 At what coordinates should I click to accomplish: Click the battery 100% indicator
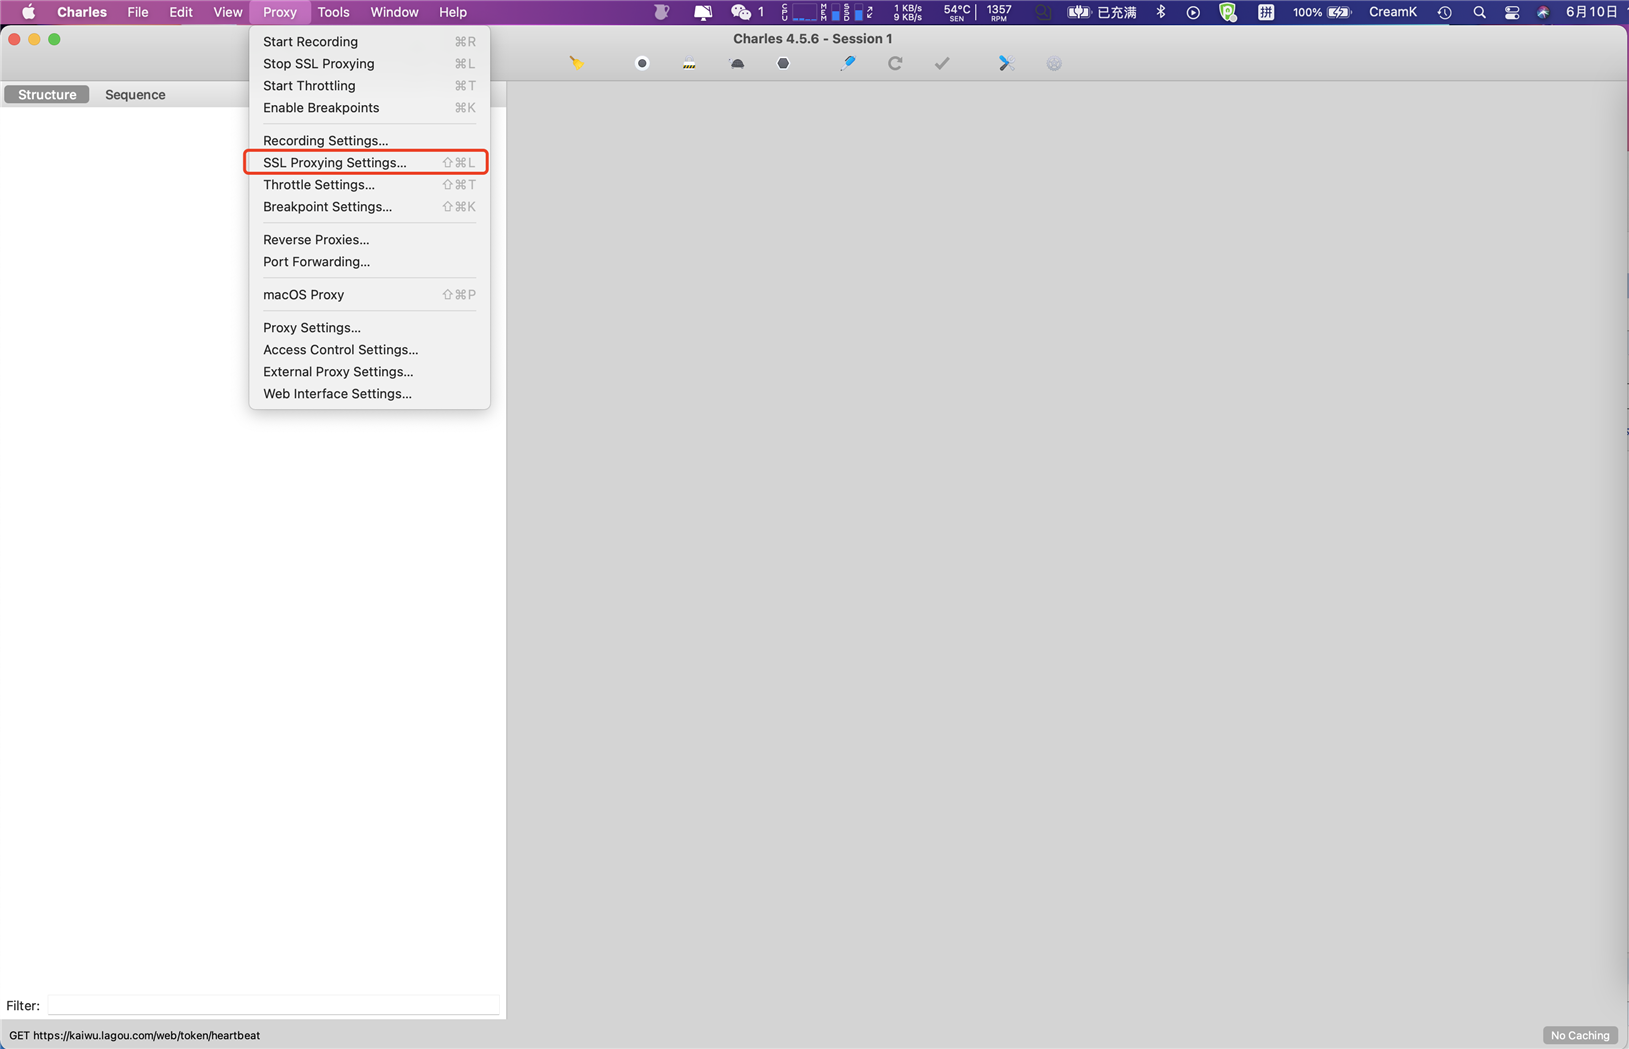point(1321,12)
